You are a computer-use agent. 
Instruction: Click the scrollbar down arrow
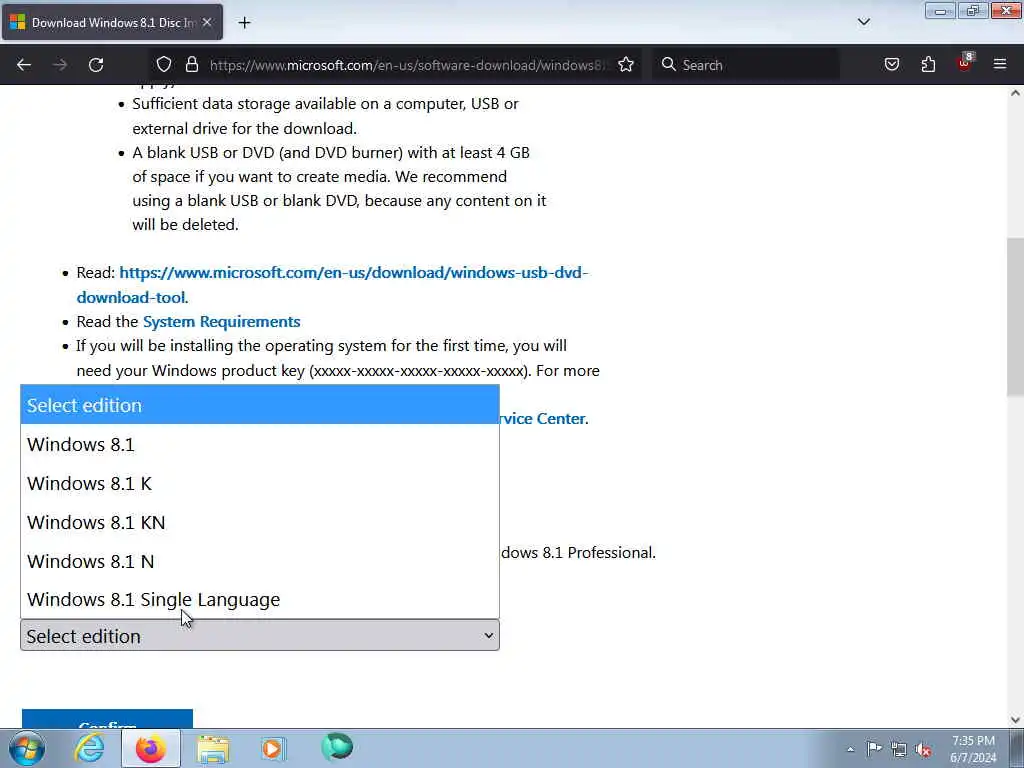coord(1015,720)
